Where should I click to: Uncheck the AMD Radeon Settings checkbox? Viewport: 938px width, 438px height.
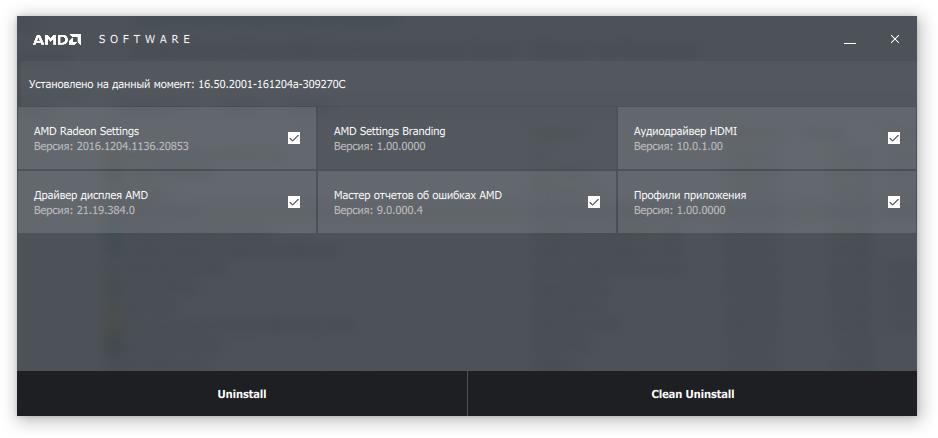pyautogui.click(x=294, y=138)
